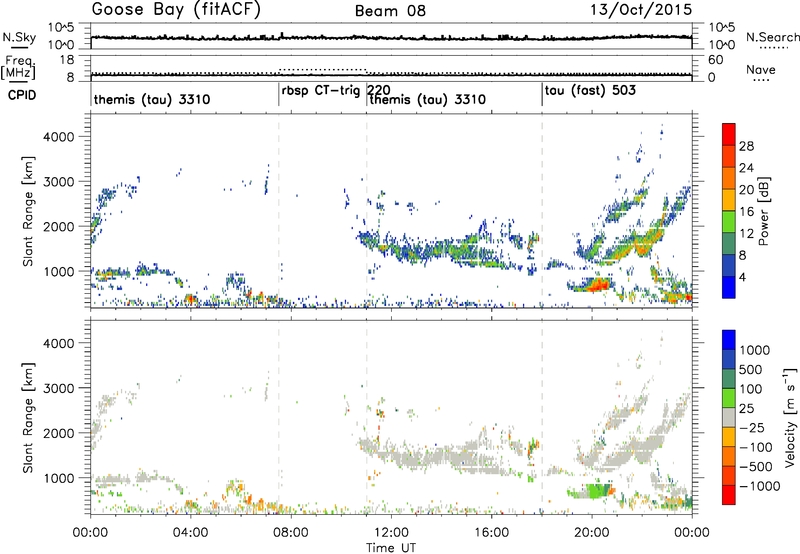Viewport: 800px width, 554px height.
Task: Click the green 12 dB band of Power color bar
Action: (729, 222)
